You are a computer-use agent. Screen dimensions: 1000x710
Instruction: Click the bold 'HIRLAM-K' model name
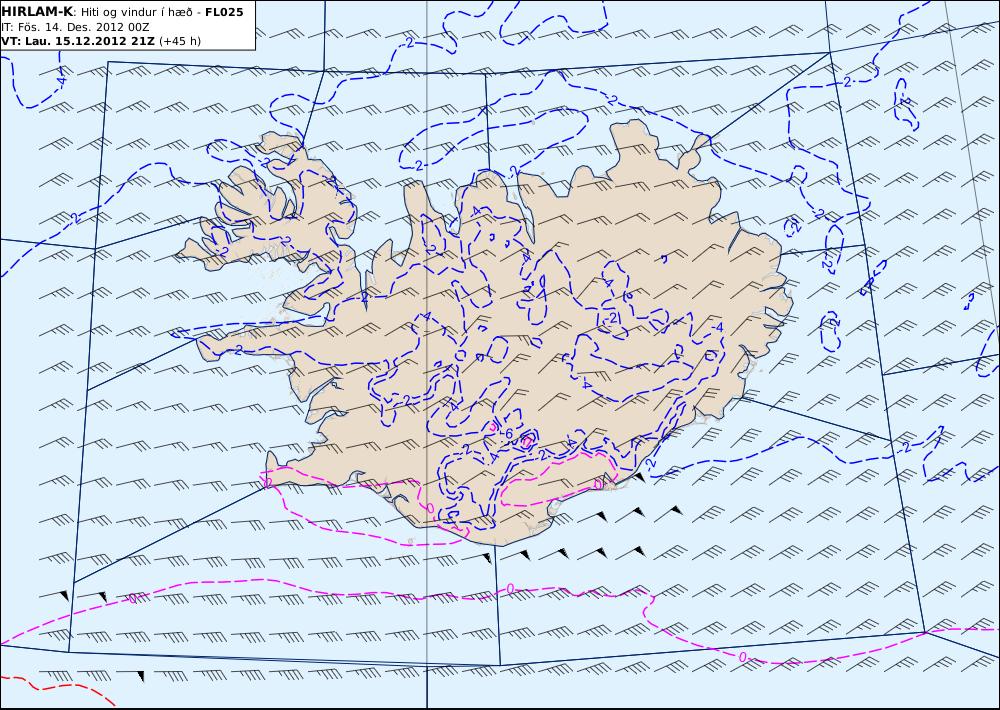point(38,12)
